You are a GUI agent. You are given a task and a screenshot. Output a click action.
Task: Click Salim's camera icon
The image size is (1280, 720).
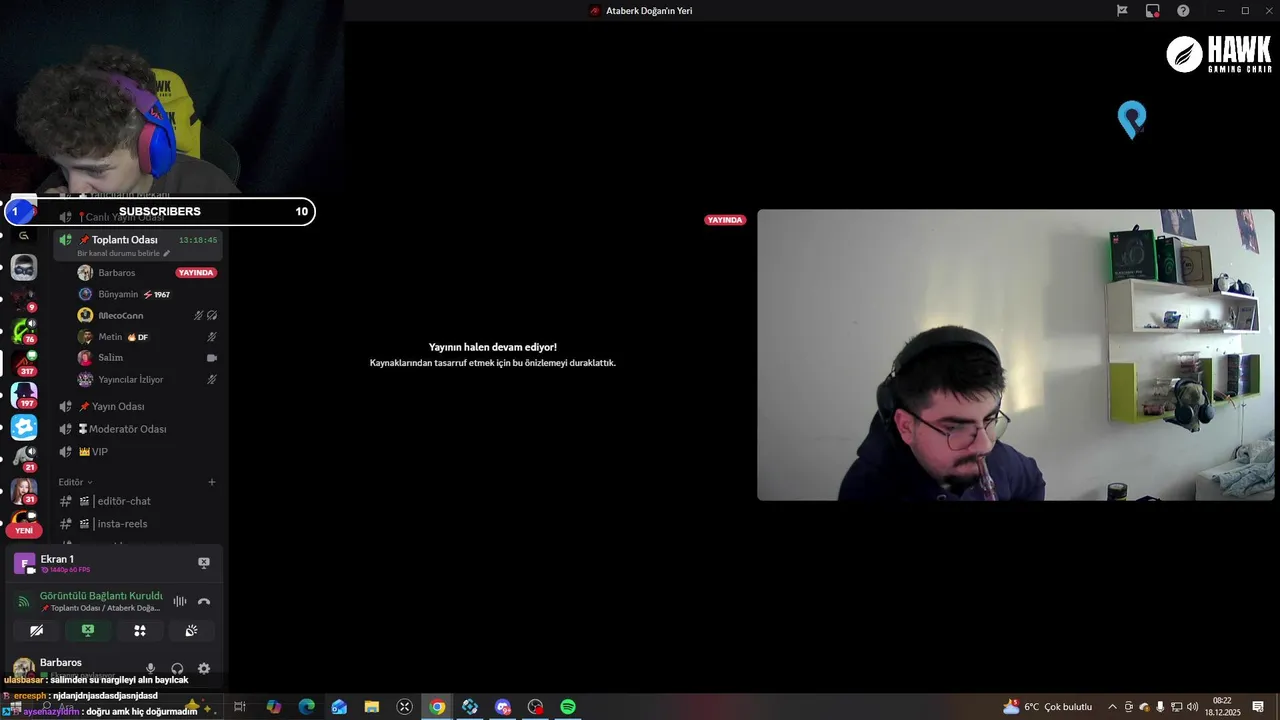(211, 358)
